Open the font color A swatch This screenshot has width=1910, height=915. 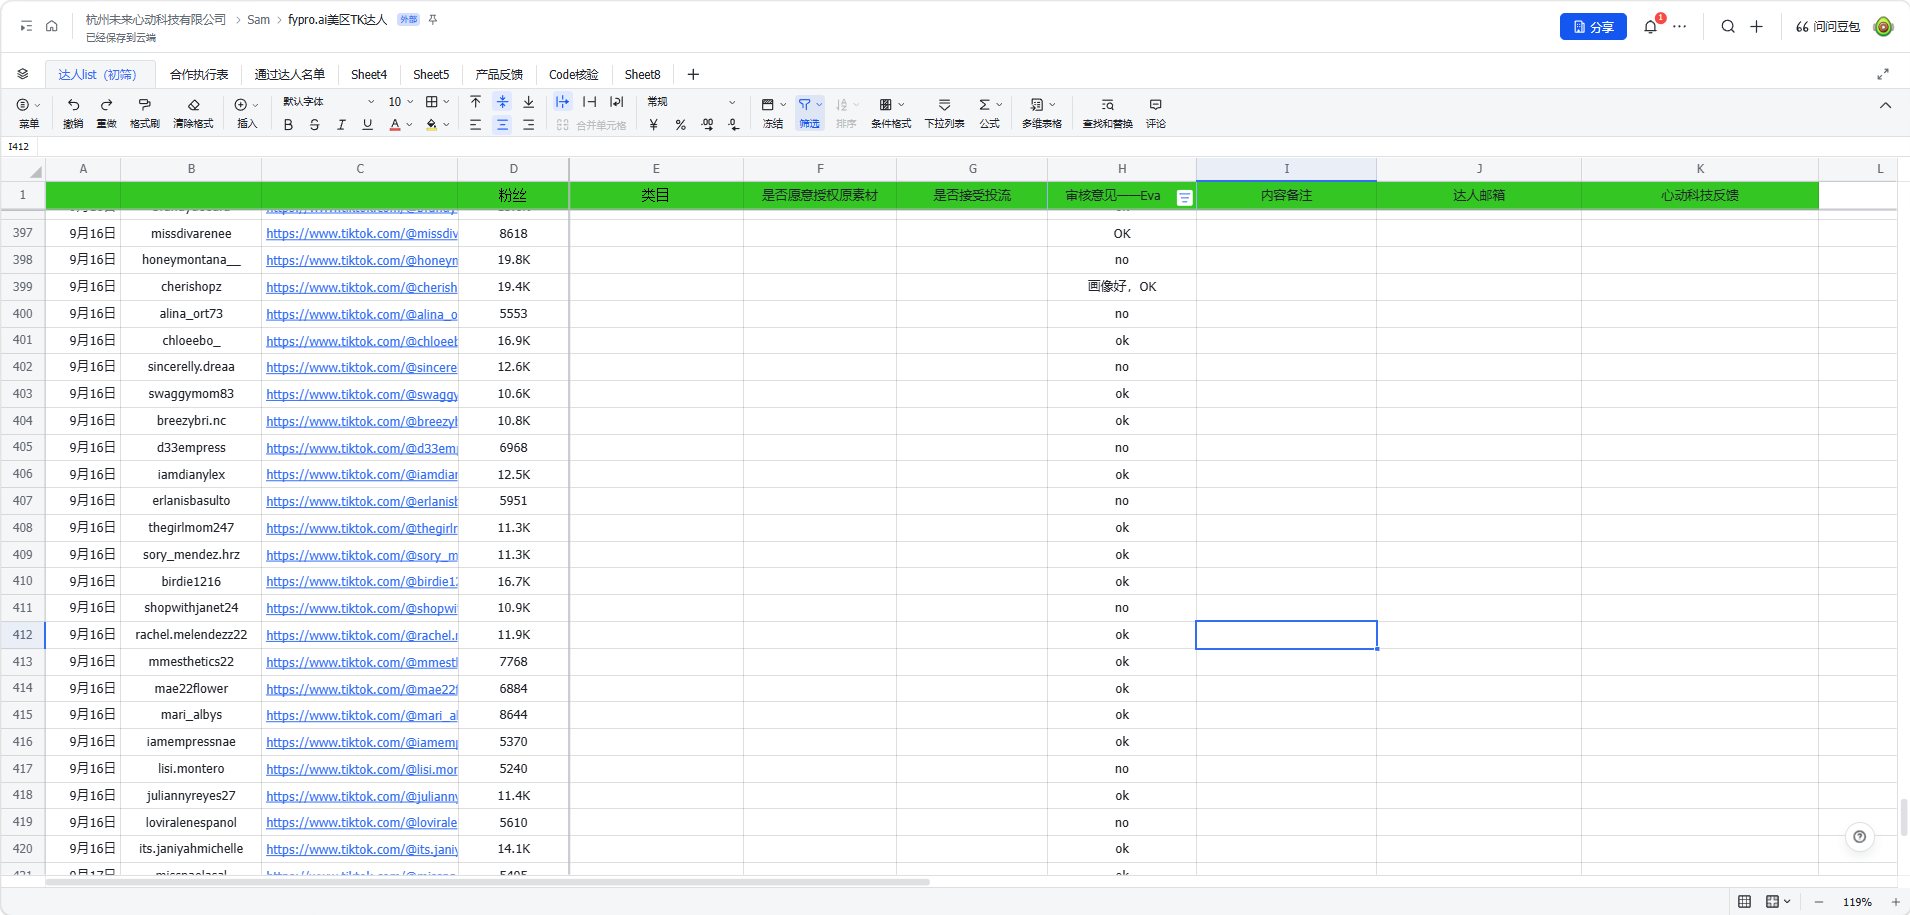[395, 125]
